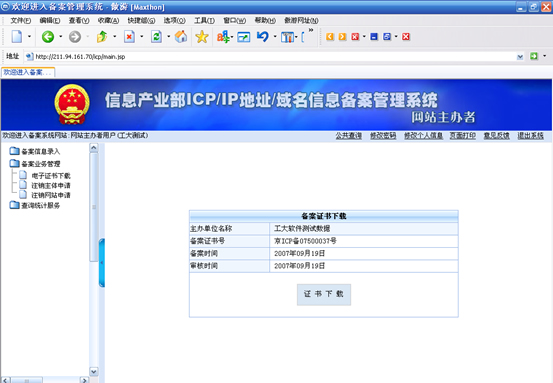Click the columns layout toolbar icon
The width and height of the screenshot is (553, 383).
tap(287, 37)
